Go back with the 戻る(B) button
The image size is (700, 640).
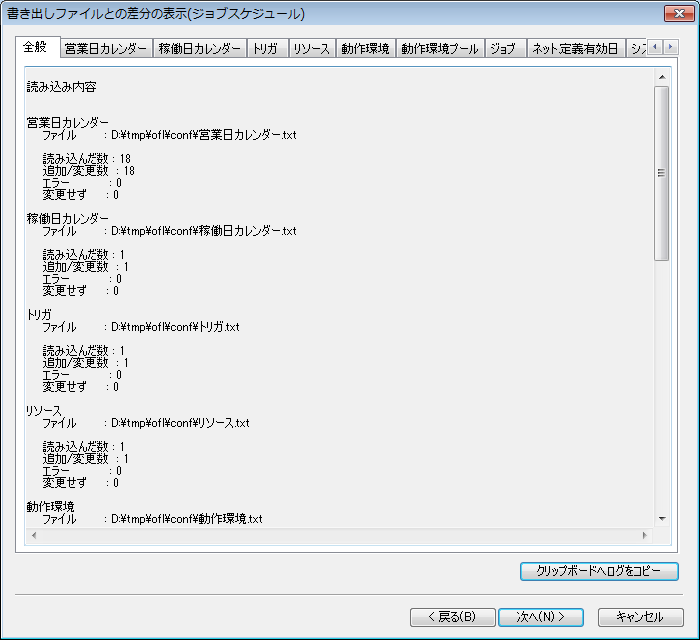coord(453,617)
